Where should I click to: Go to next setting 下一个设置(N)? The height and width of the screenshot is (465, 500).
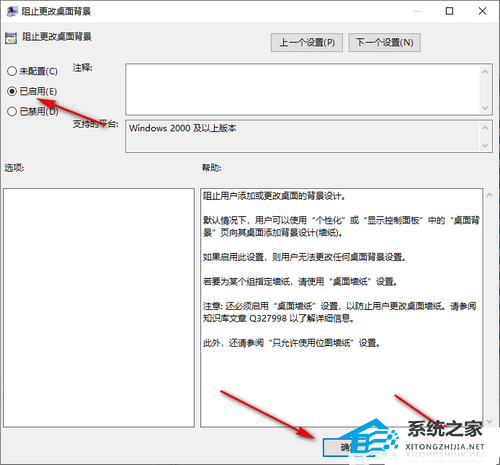point(384,42)
